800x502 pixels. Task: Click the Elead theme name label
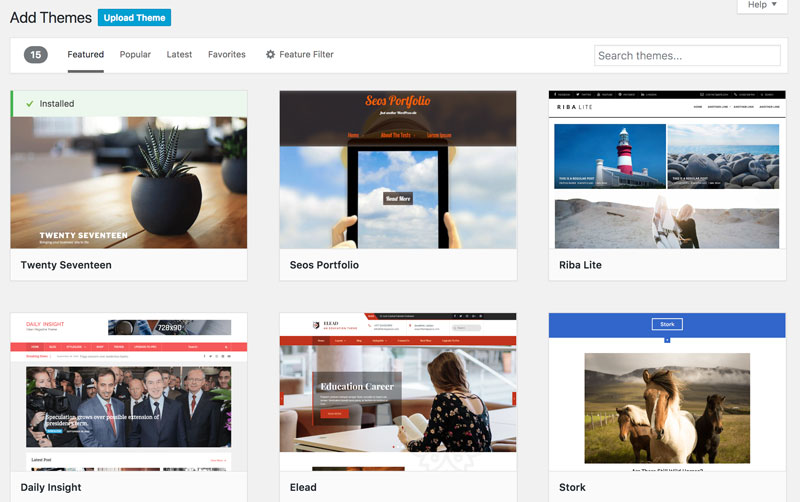tap(303, 487)
